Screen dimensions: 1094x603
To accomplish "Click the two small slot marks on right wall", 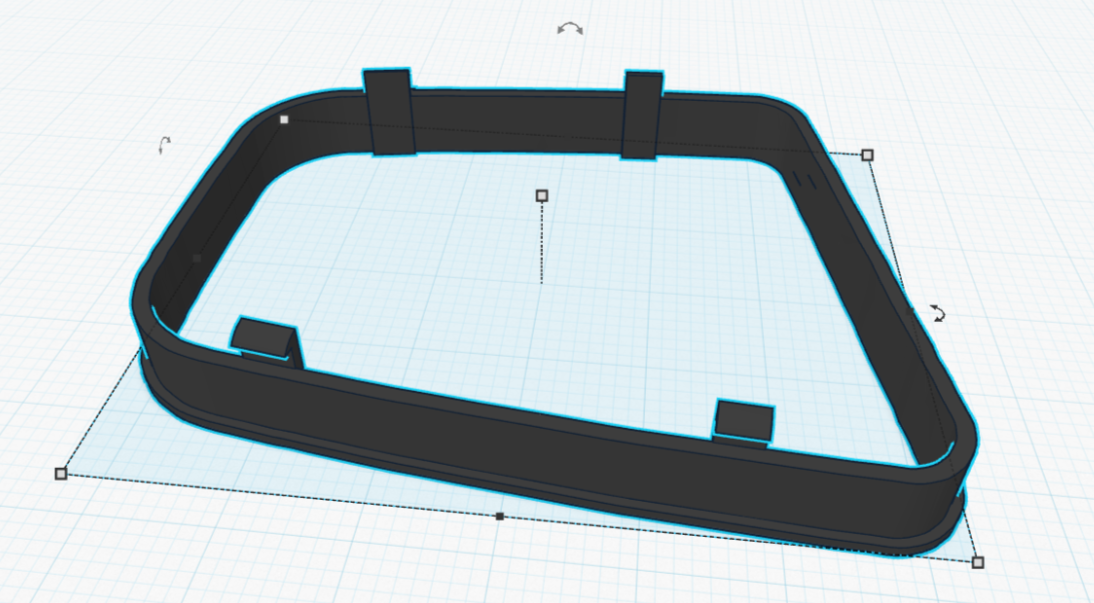I will point(804,180).
